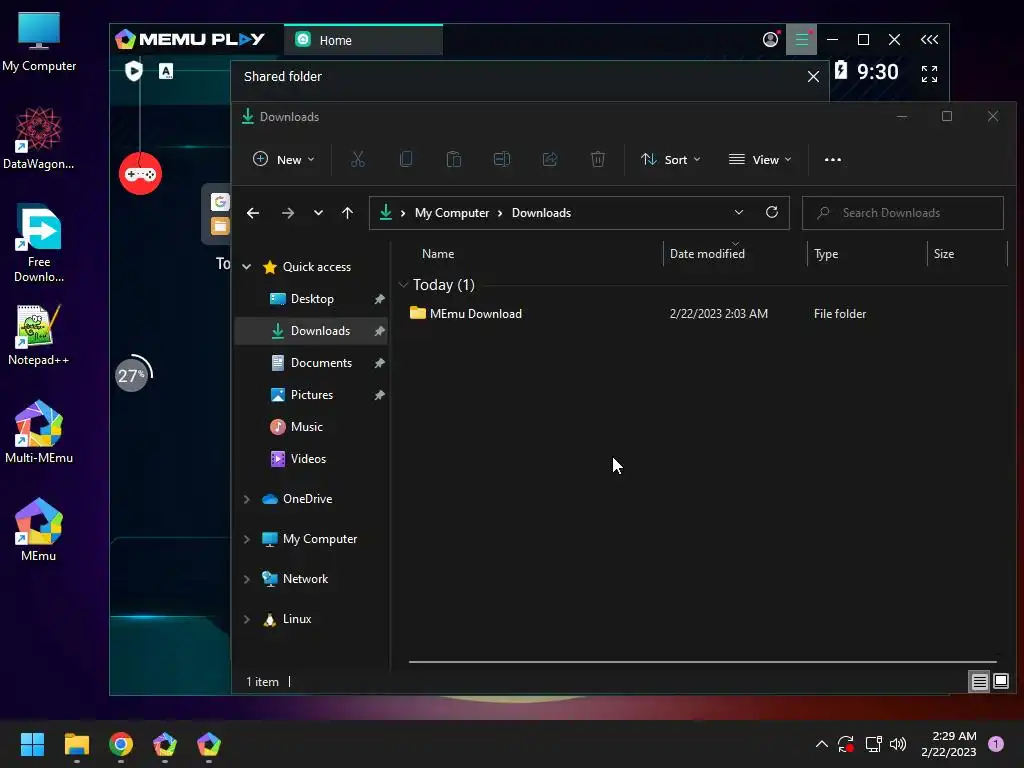Go back with the left arrow

click(x=253, y=213)
